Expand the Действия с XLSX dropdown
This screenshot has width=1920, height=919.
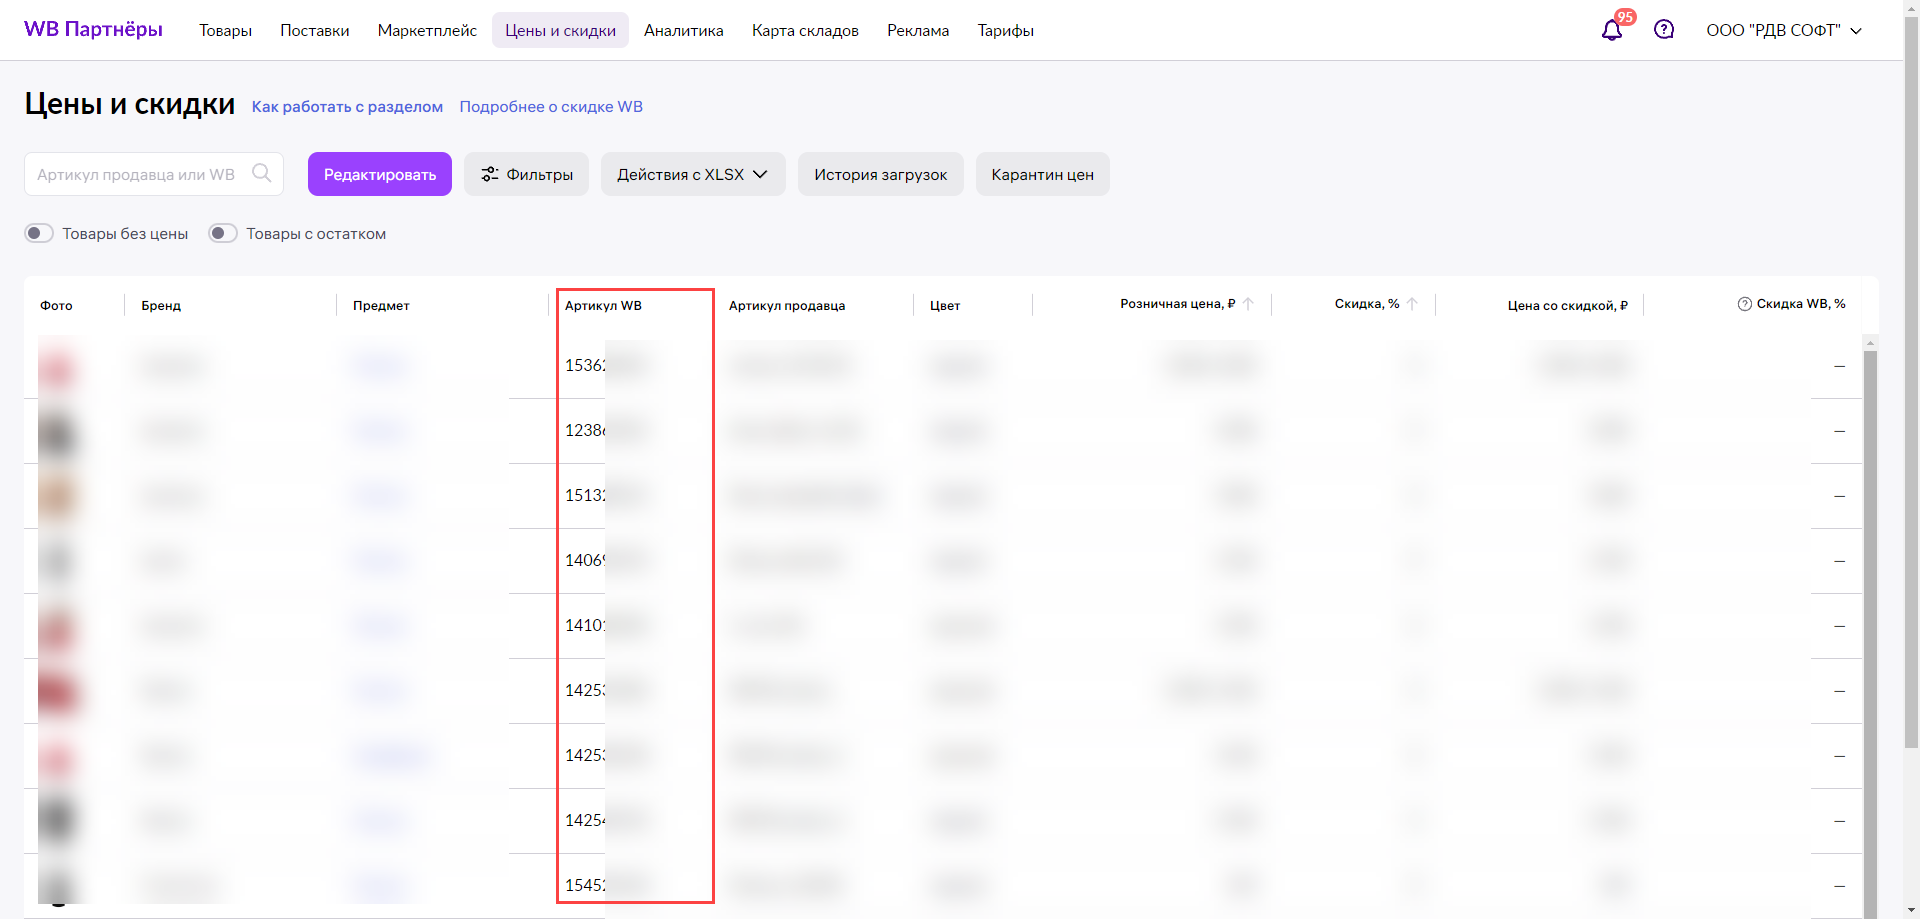coord(692,174)
